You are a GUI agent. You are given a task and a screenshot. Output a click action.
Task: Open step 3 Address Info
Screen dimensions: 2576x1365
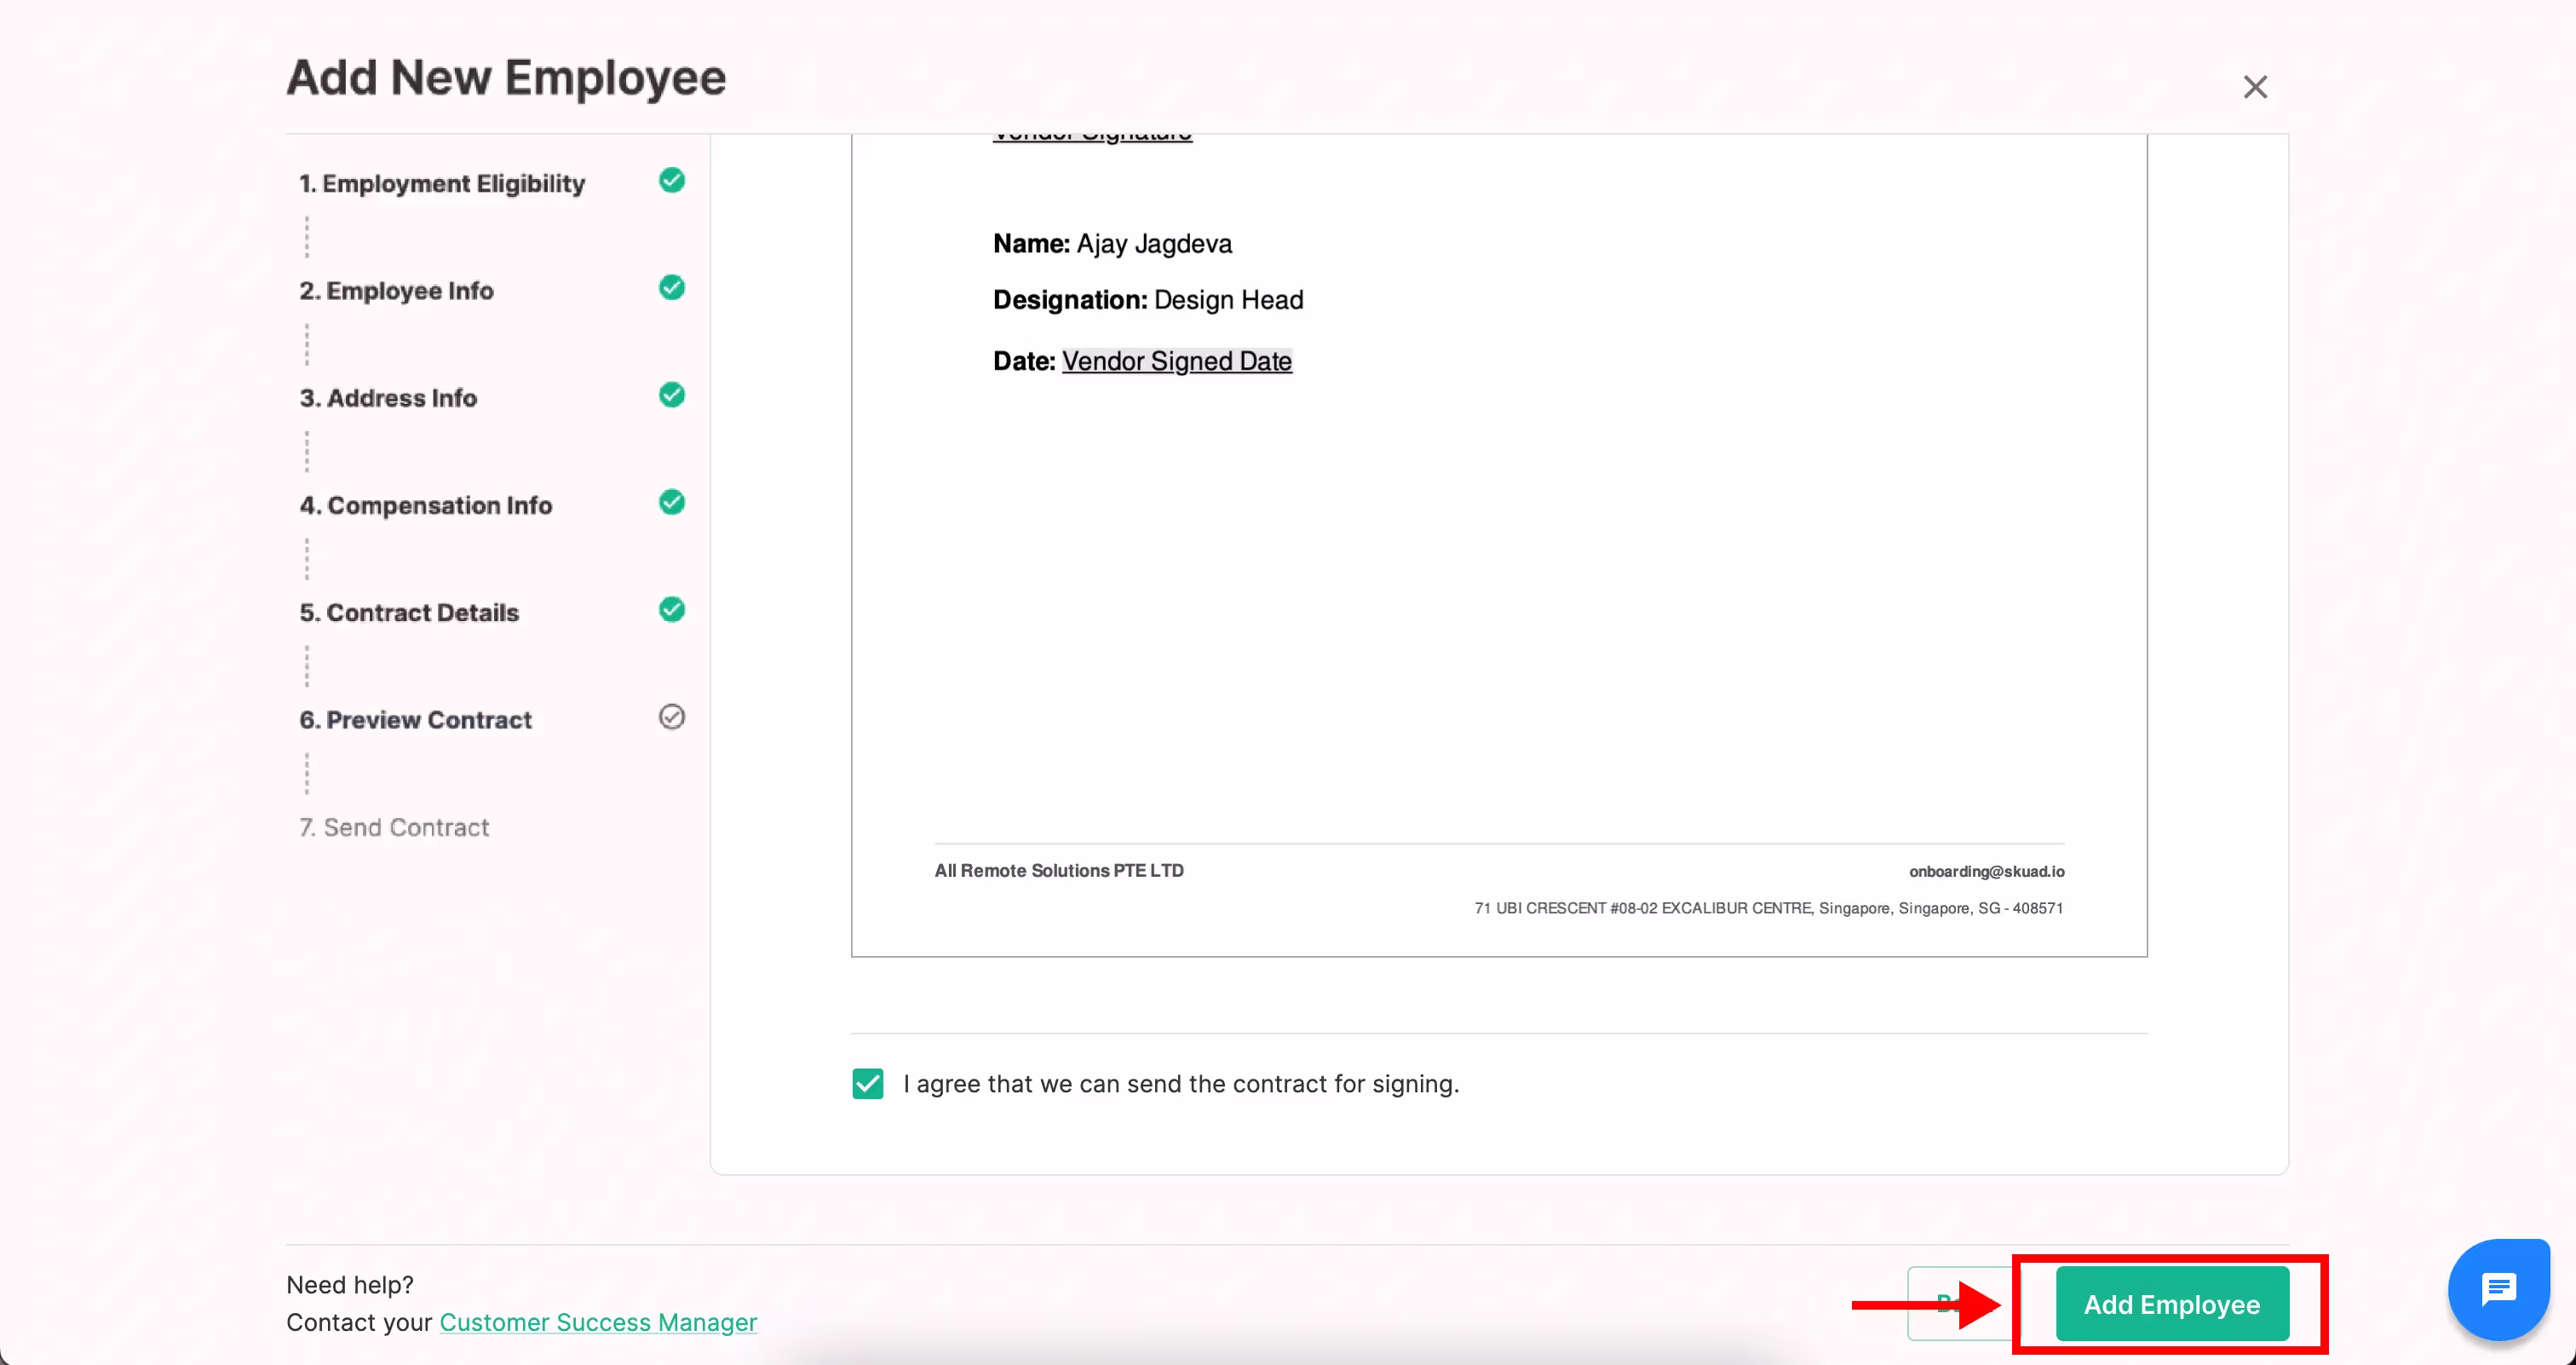[388, 398]
